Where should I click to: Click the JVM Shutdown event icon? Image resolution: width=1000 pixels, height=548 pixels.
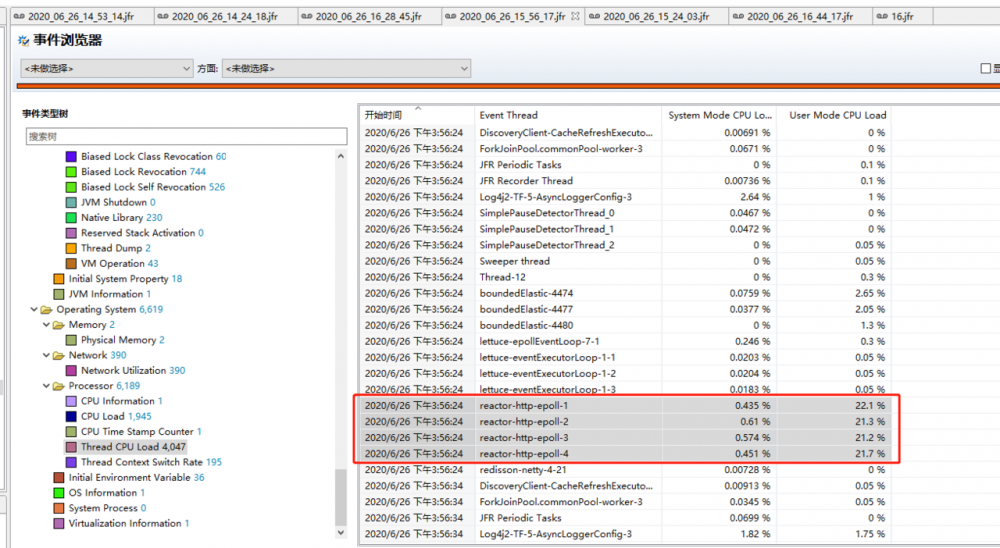71,202
